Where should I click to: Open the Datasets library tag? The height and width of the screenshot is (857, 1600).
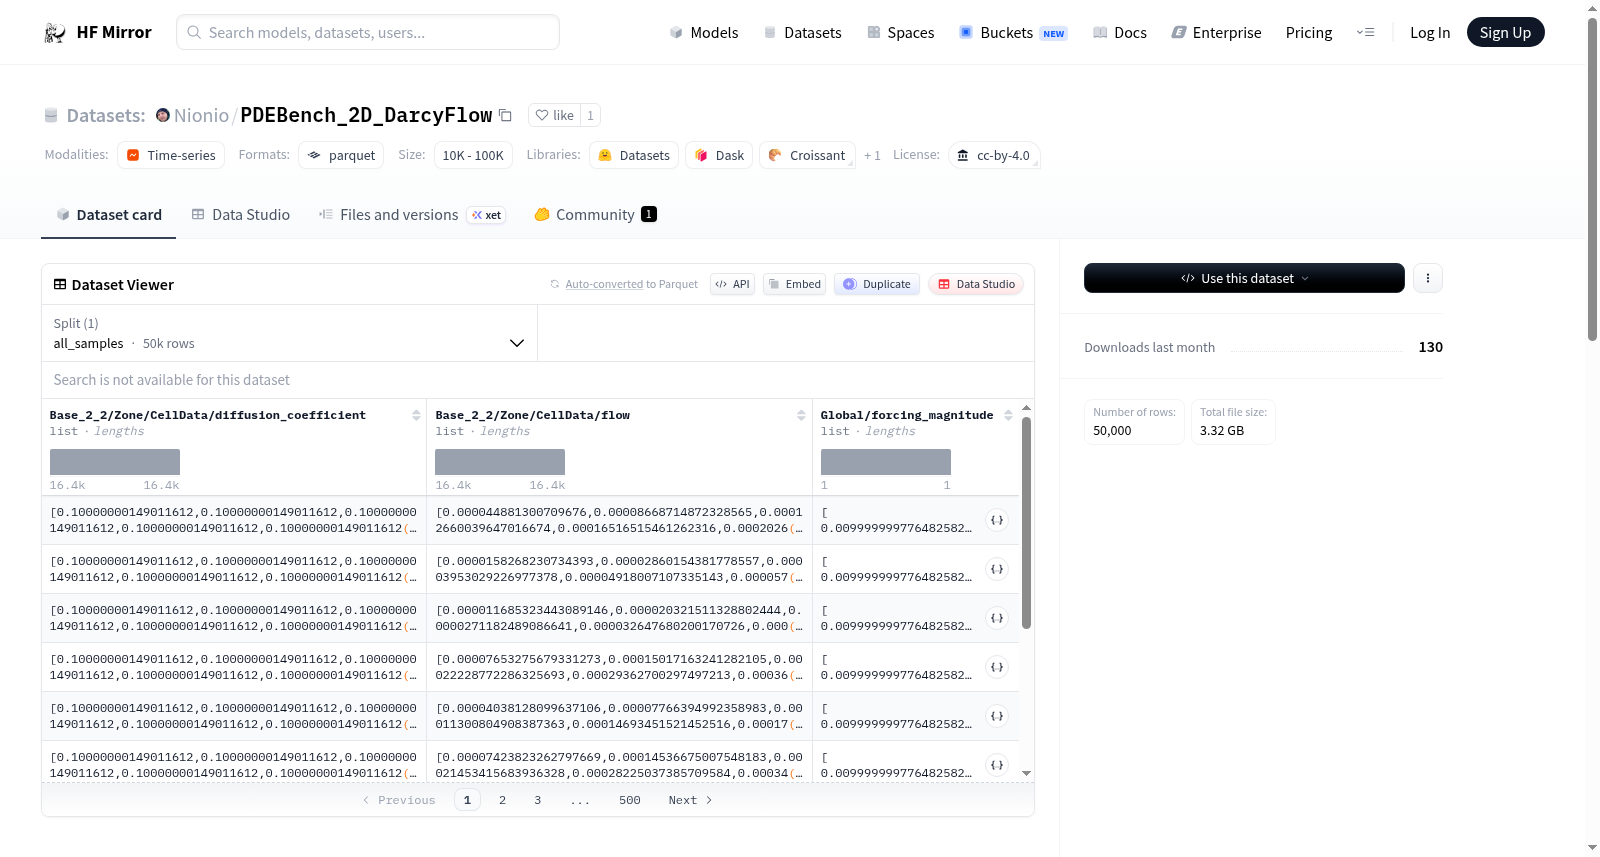pyautogui.click(x=634, y=155)
